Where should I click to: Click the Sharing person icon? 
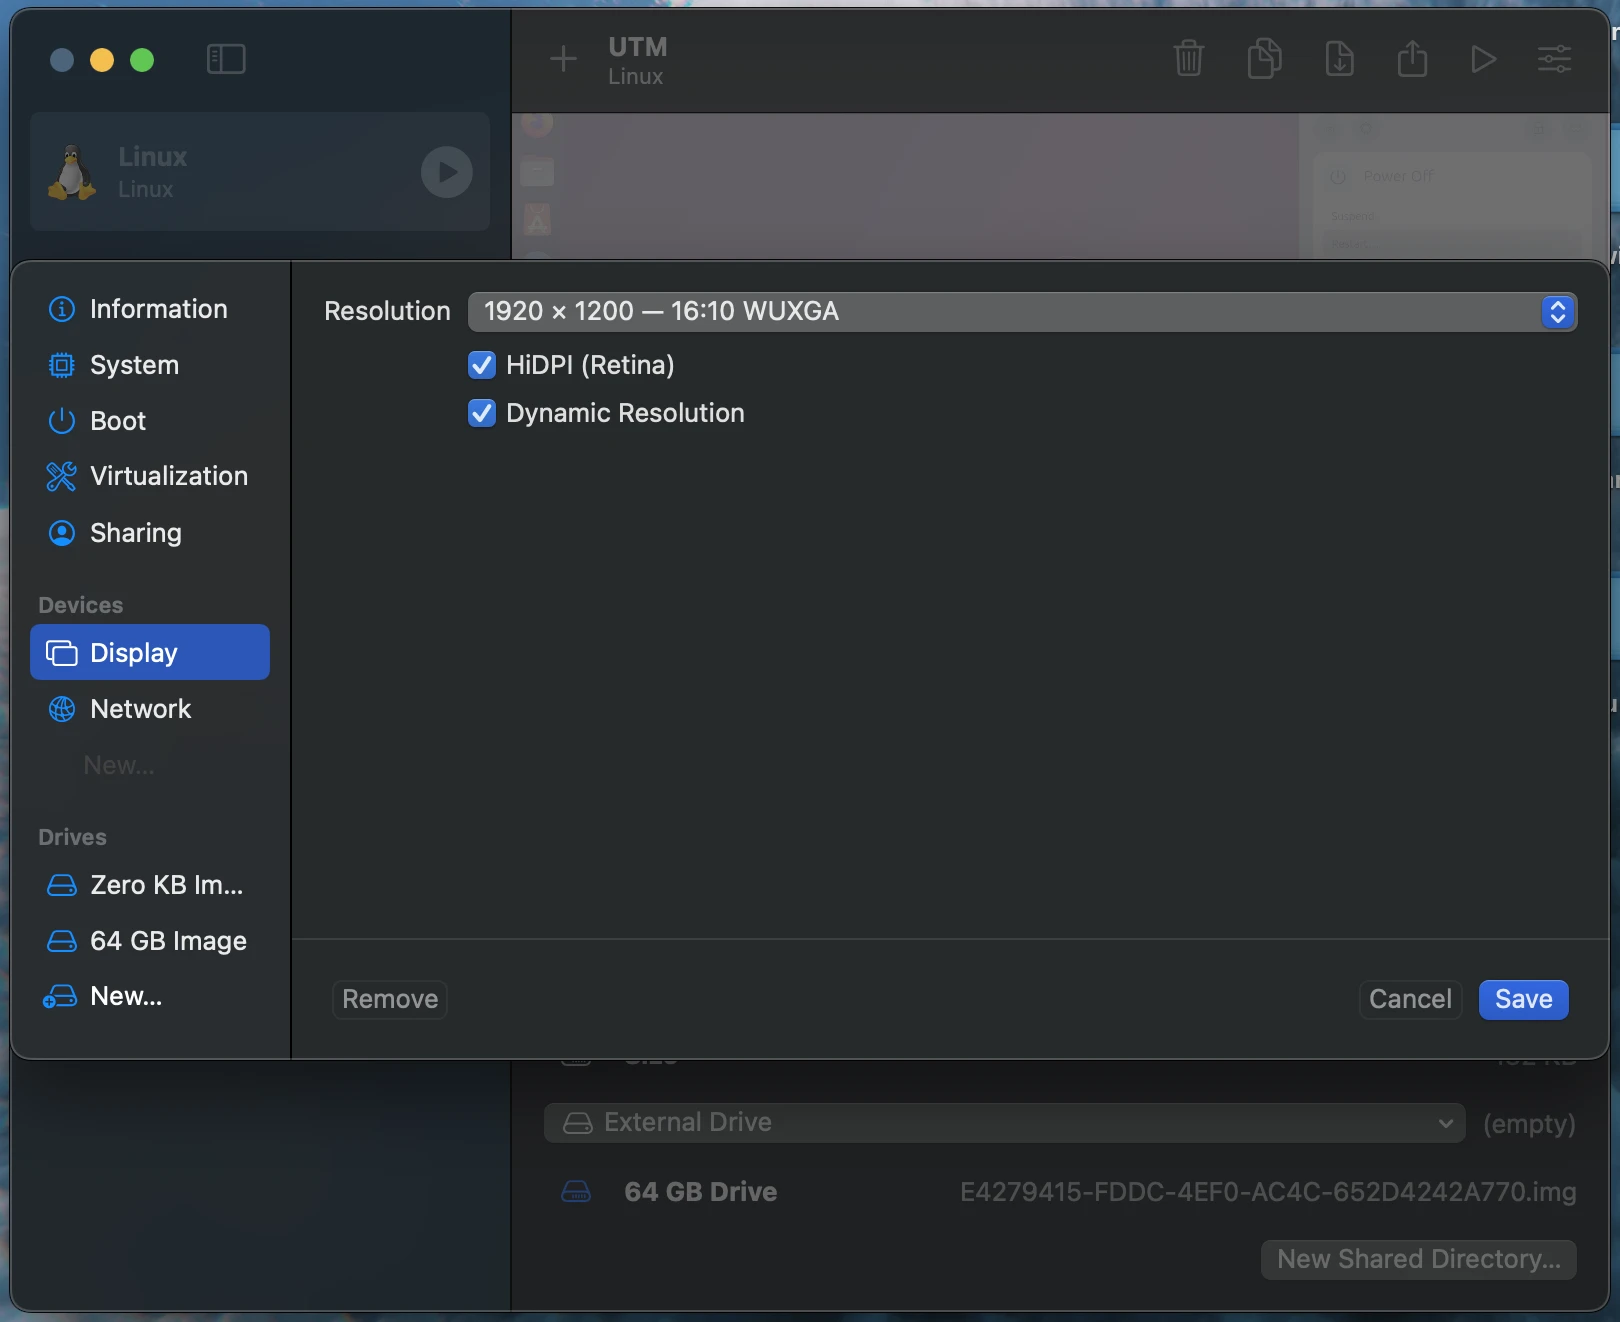tap(62, 533)
